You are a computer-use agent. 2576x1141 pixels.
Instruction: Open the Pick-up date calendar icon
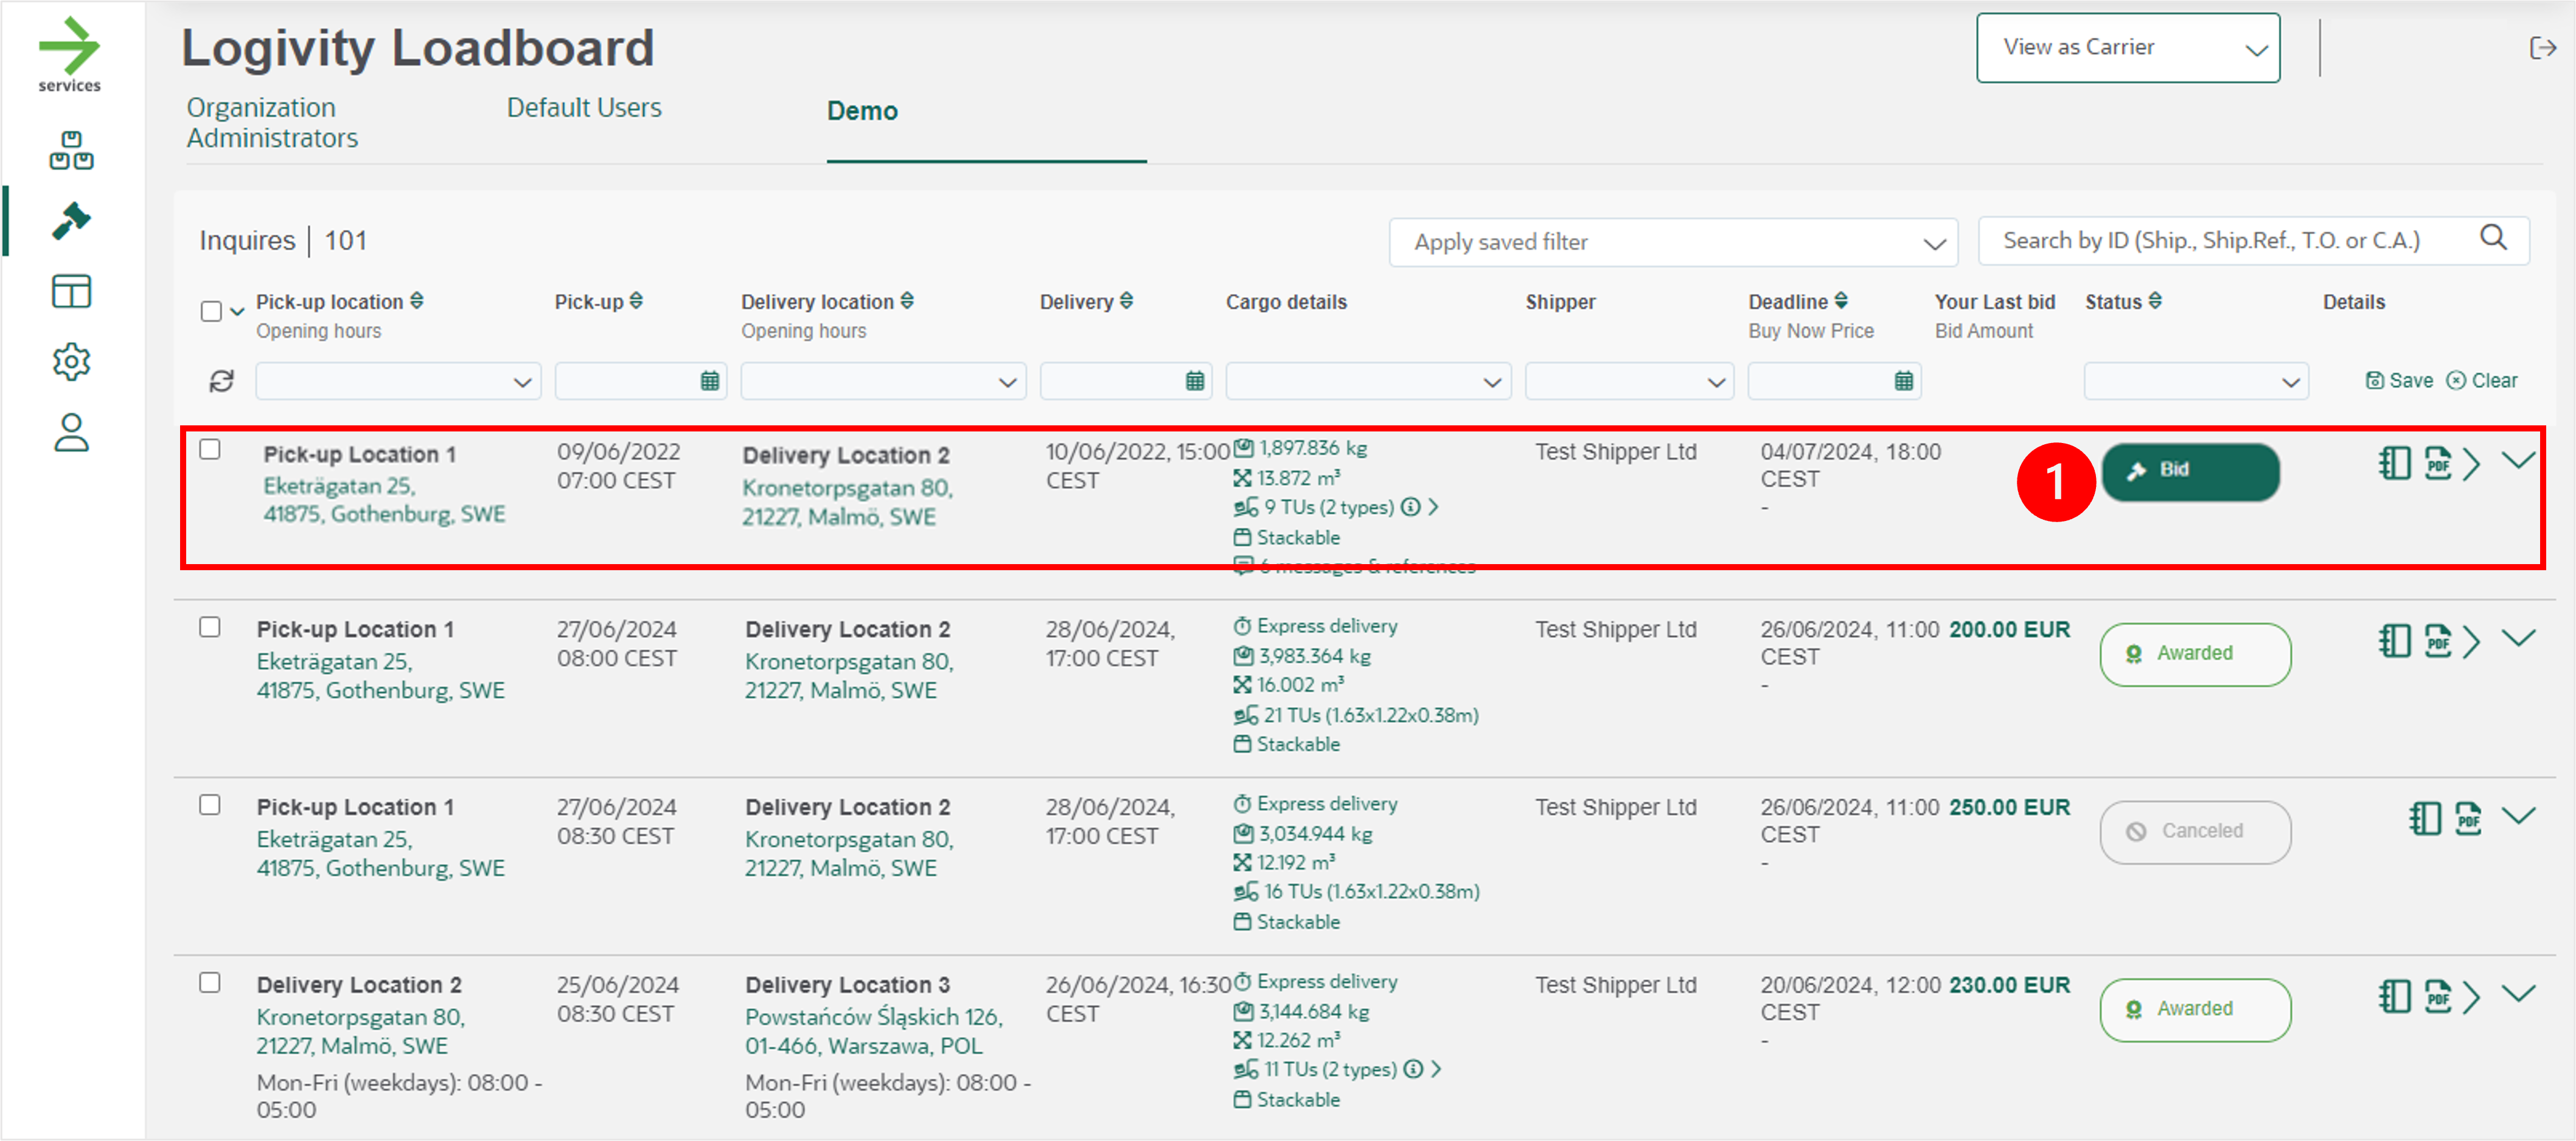(x=709, y=381)
